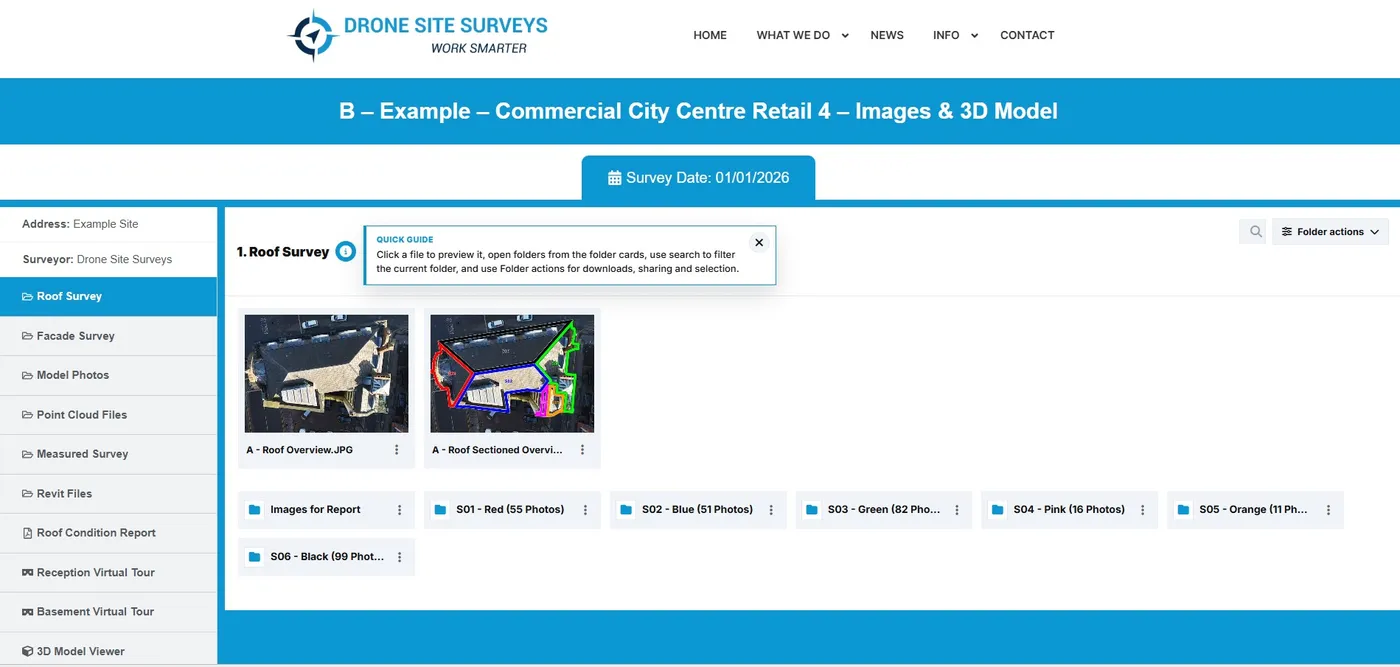The height and width of the screenshot is (667, 1400).
Task: Click the 1. Roof Survey heading
Action: pyautogui.click(x=283, y=252)
